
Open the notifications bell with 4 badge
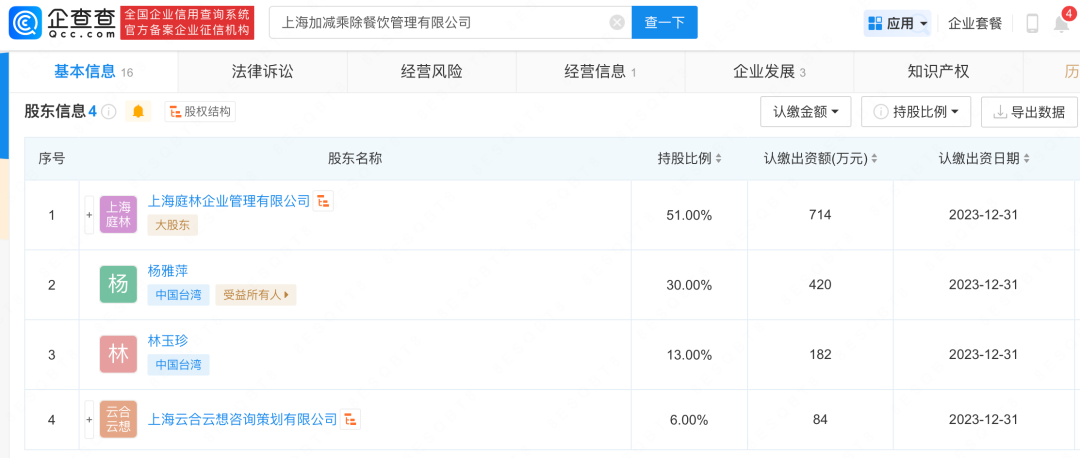1061,23
